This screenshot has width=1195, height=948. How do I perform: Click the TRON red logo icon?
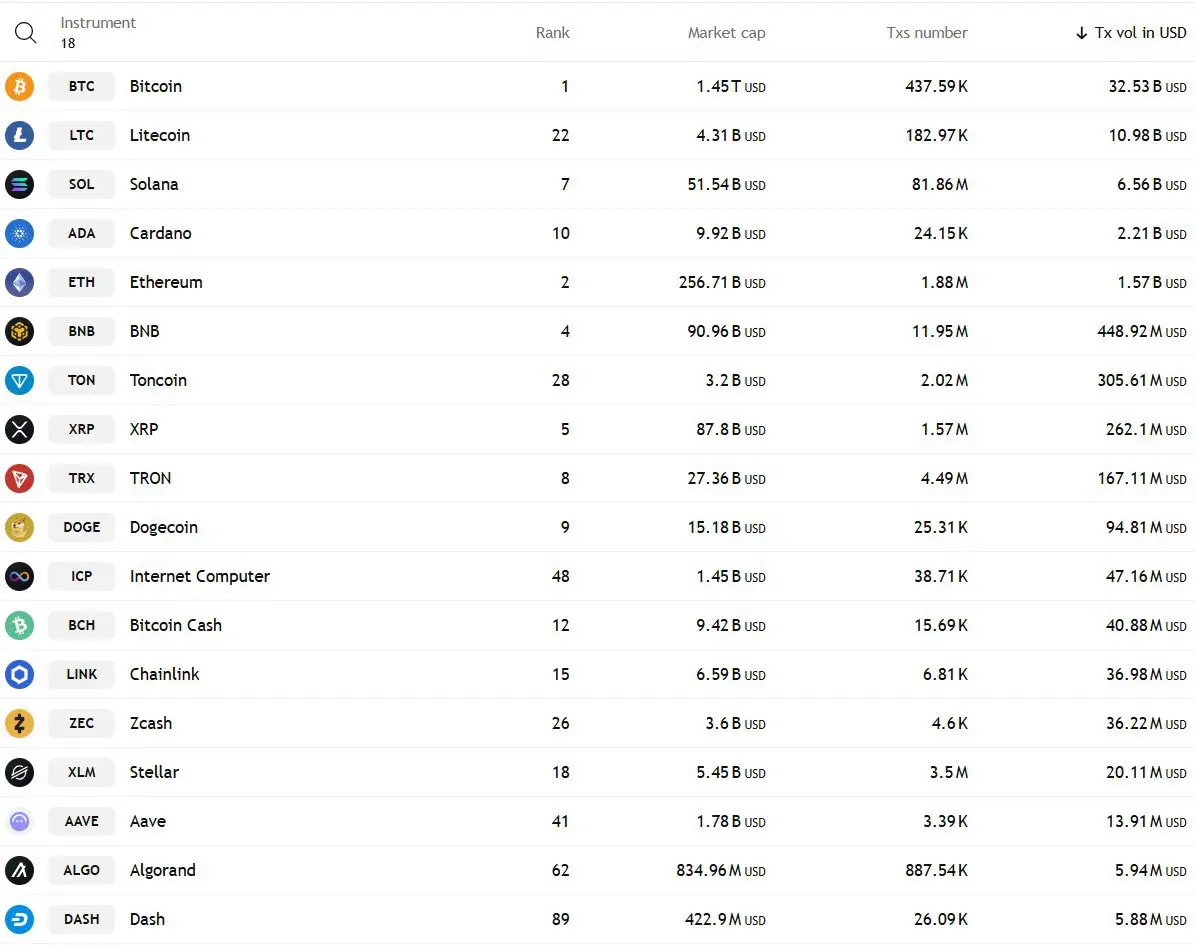[x=20, y=479]
